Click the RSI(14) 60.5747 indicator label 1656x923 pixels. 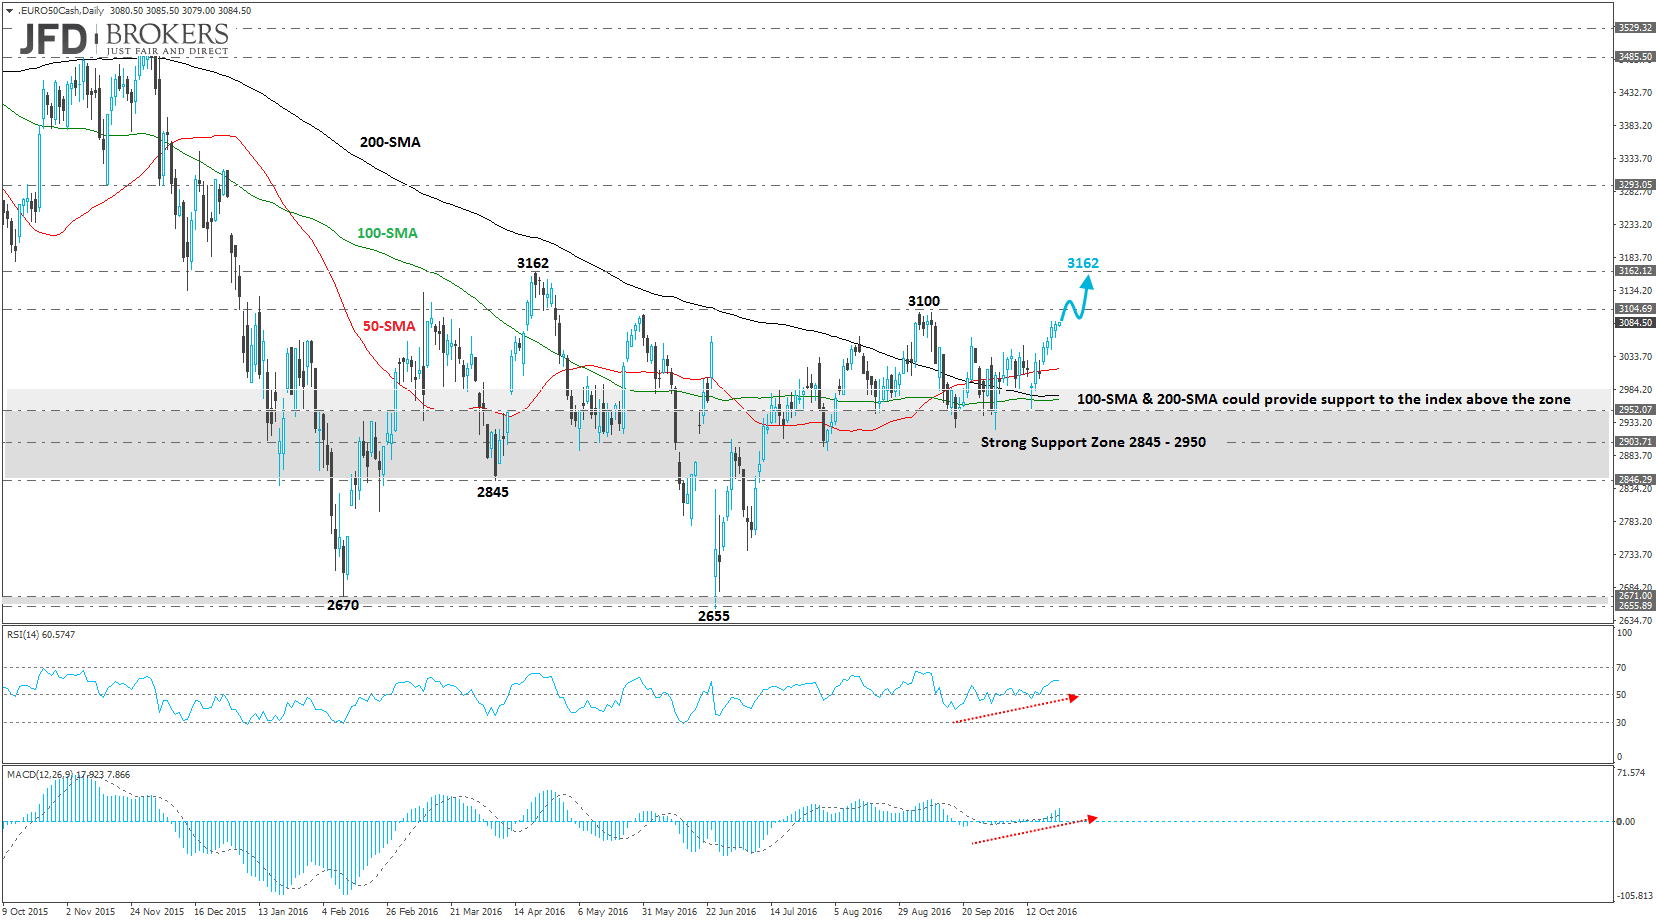pos(41,635)
